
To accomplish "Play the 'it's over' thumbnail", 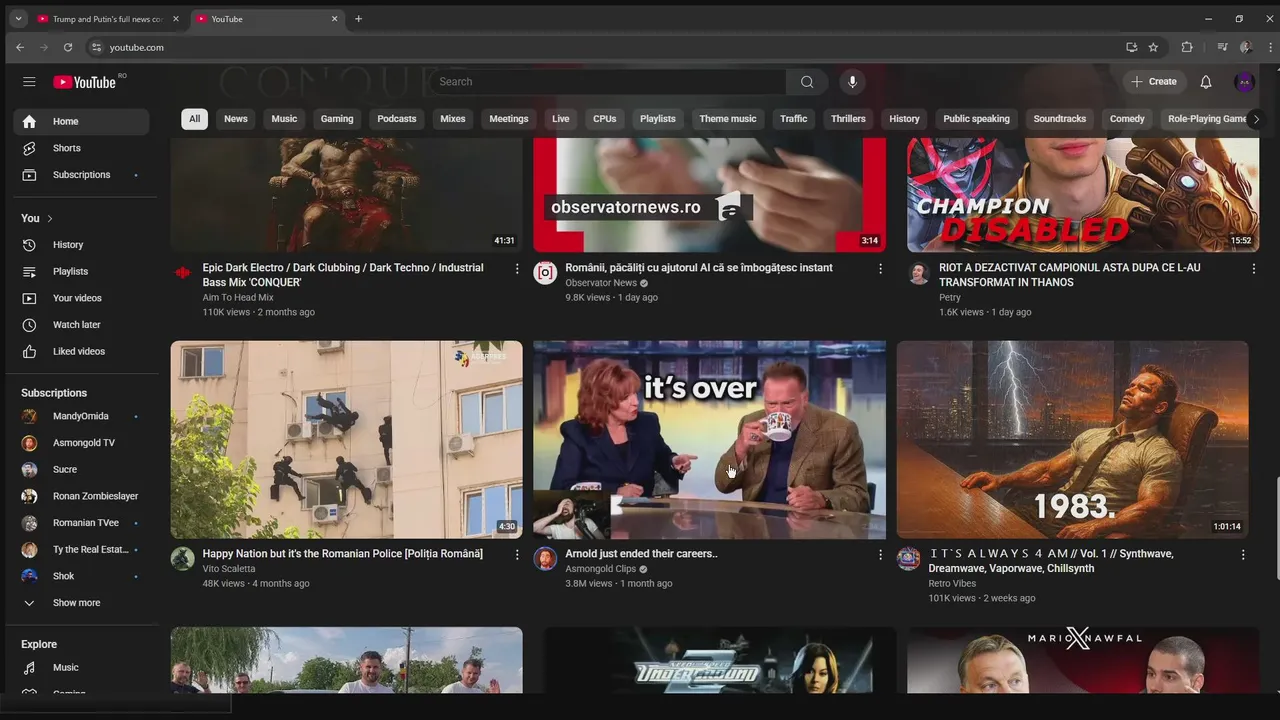I will [709, 440].
